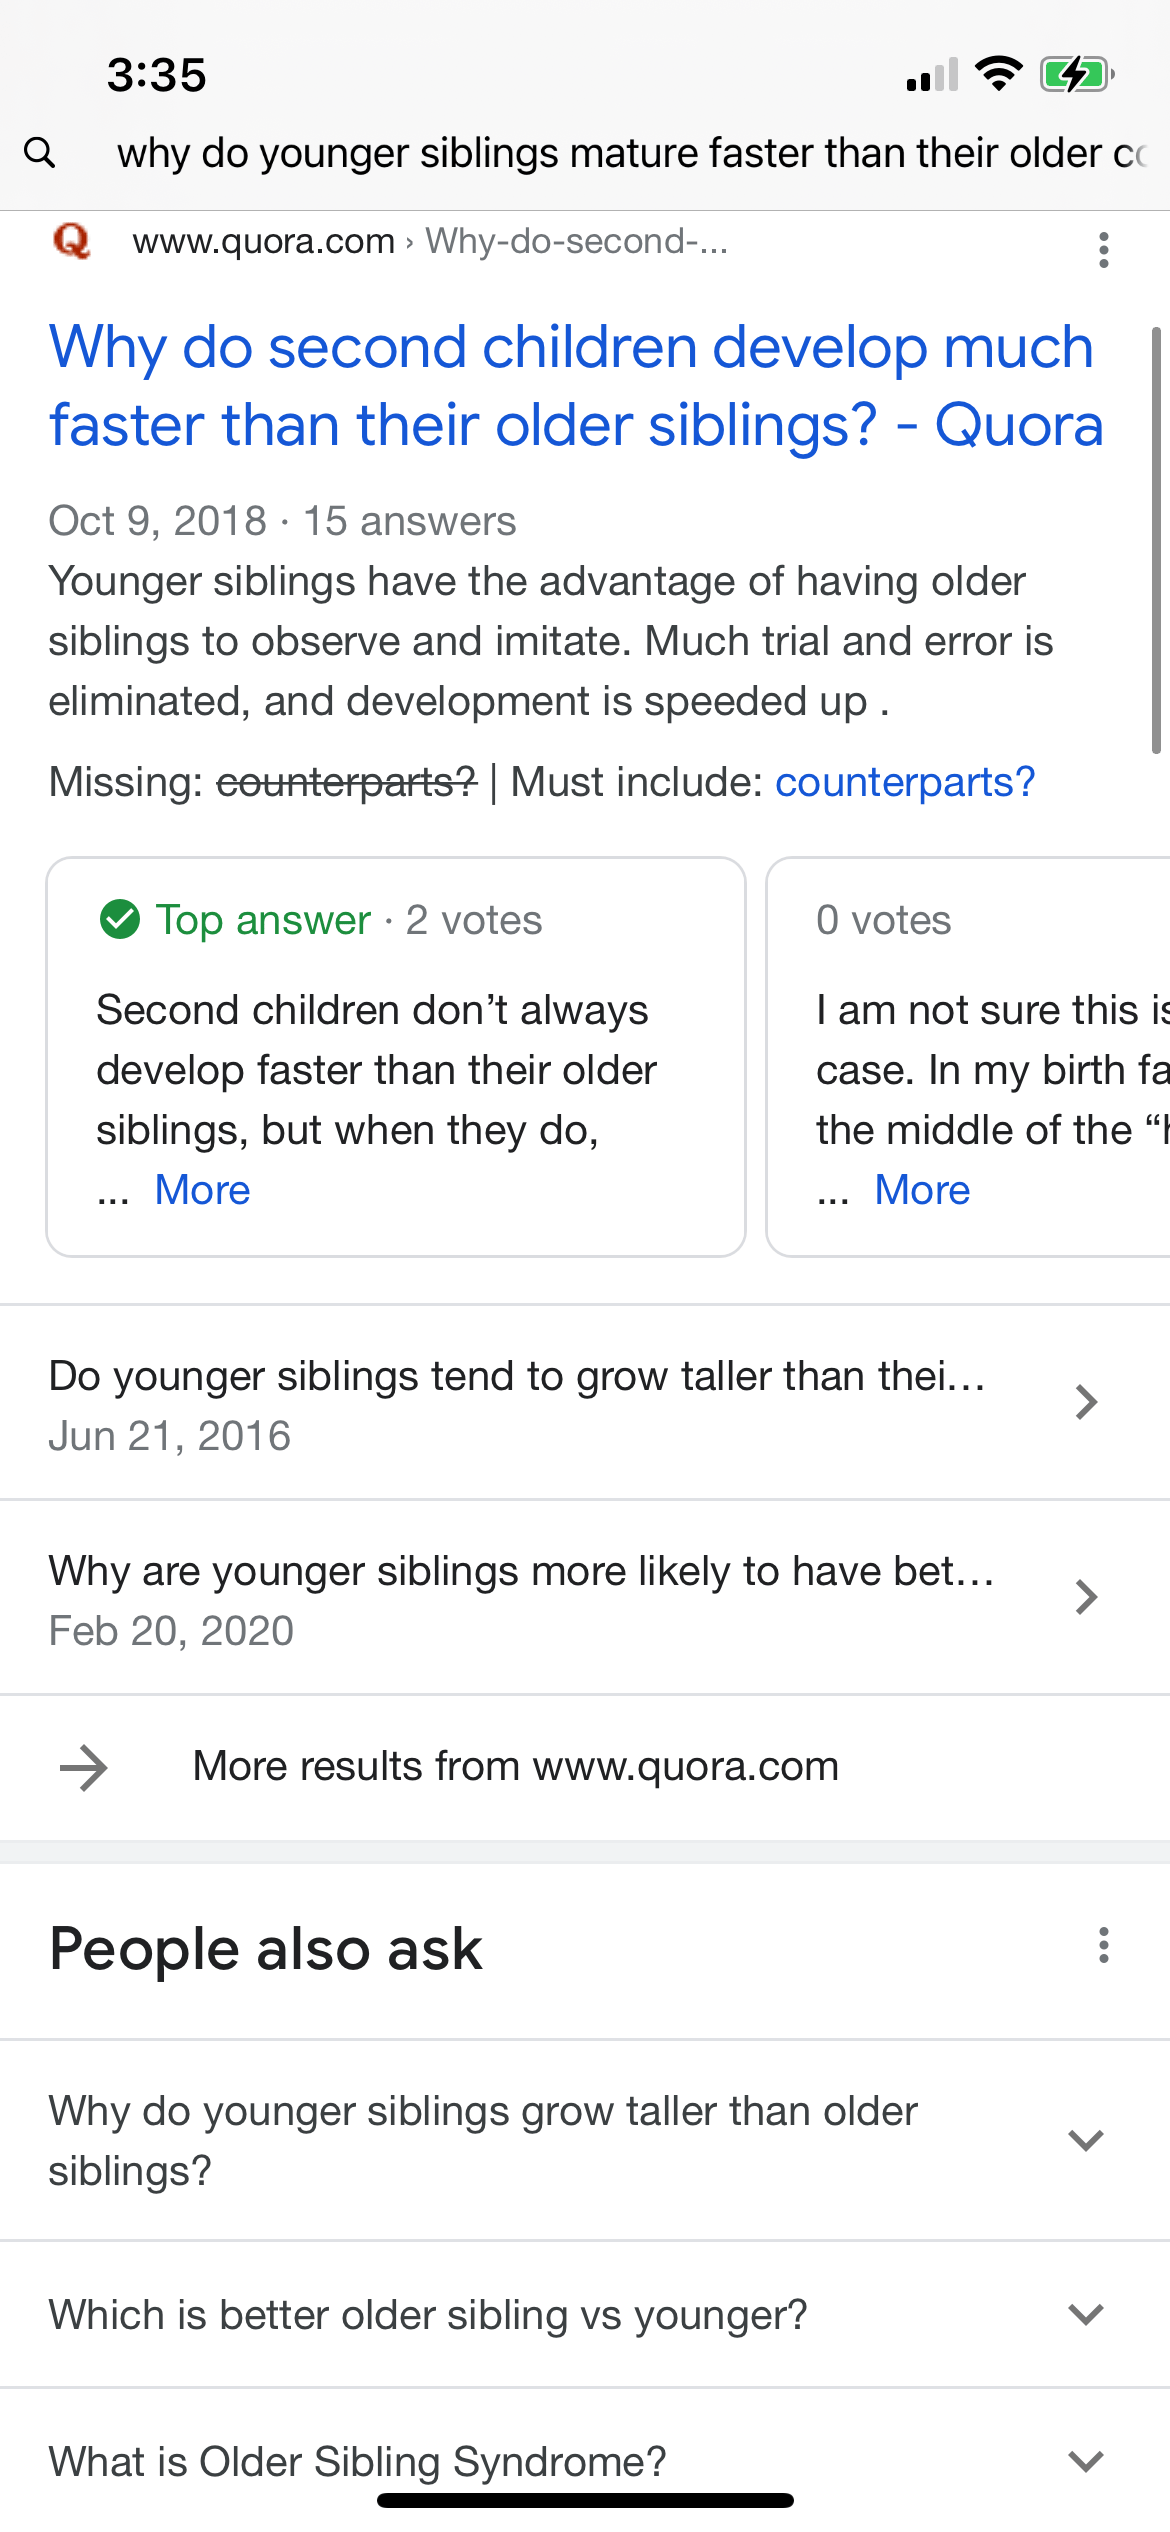Expand "Which is better older sibling vs younger"
This screenshot has width=1170, height=2532.
pos(585,2314)
